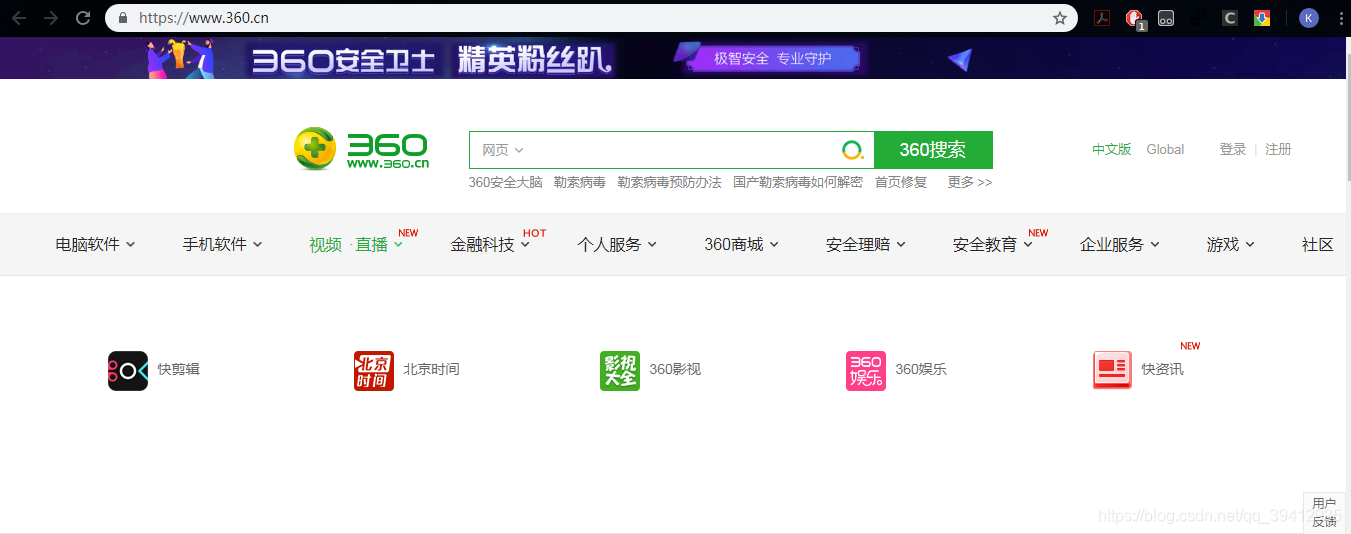This screenshot has width=1351, height=534.
Task: Click the 登录 login link
Action: (x=1232, y=149)
